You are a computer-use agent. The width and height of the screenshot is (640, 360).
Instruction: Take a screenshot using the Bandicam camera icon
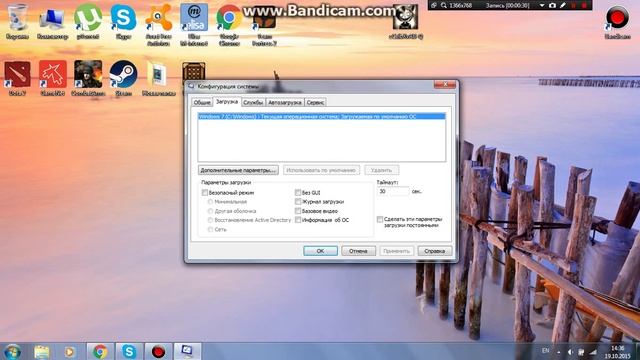point(552,5)
